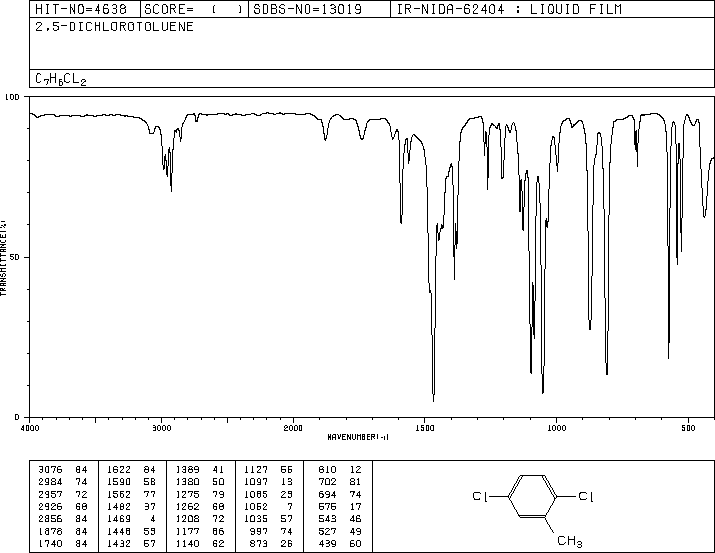Pick the 1208 wavenumber in the peak list

(187, 519)
